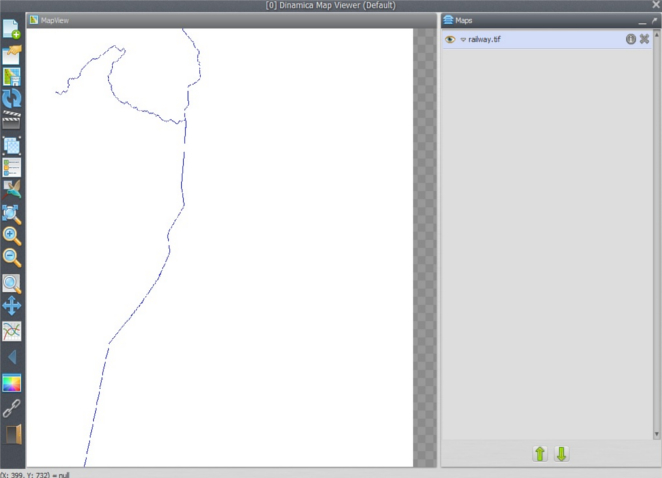Minimize the Maps panel
The image size is (662, 478).
point(642,20)
